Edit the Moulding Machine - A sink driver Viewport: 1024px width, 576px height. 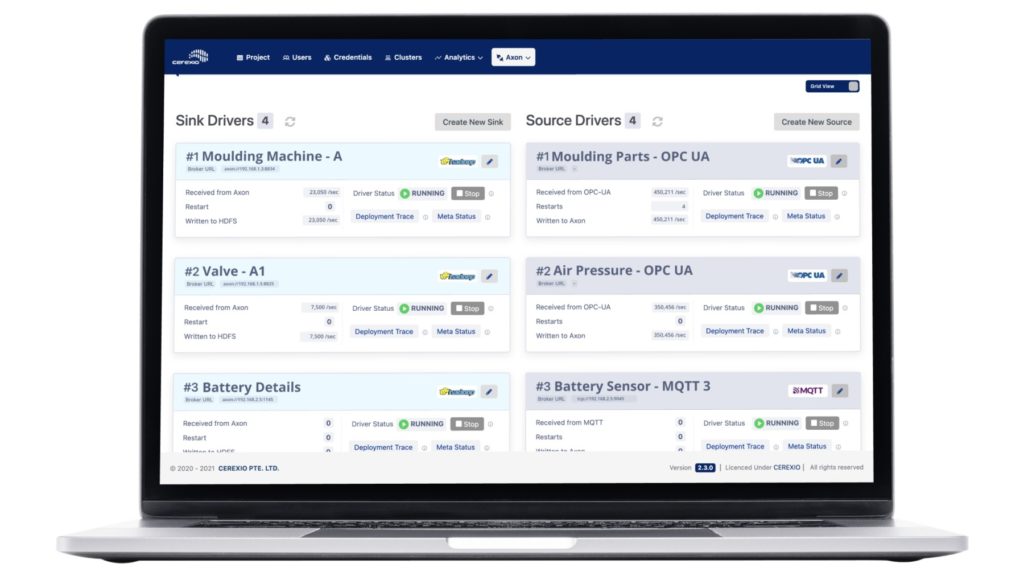(x=490, y=161)
